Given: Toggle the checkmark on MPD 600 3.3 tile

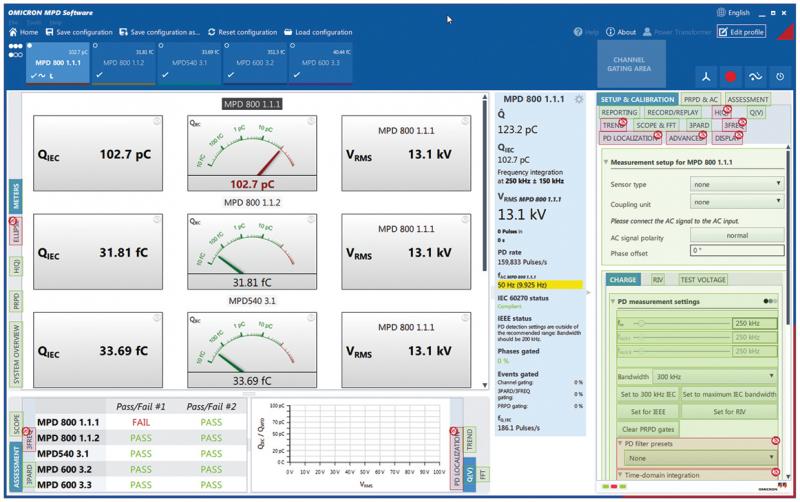Looking at the screenshot, I should pos(296,75).
